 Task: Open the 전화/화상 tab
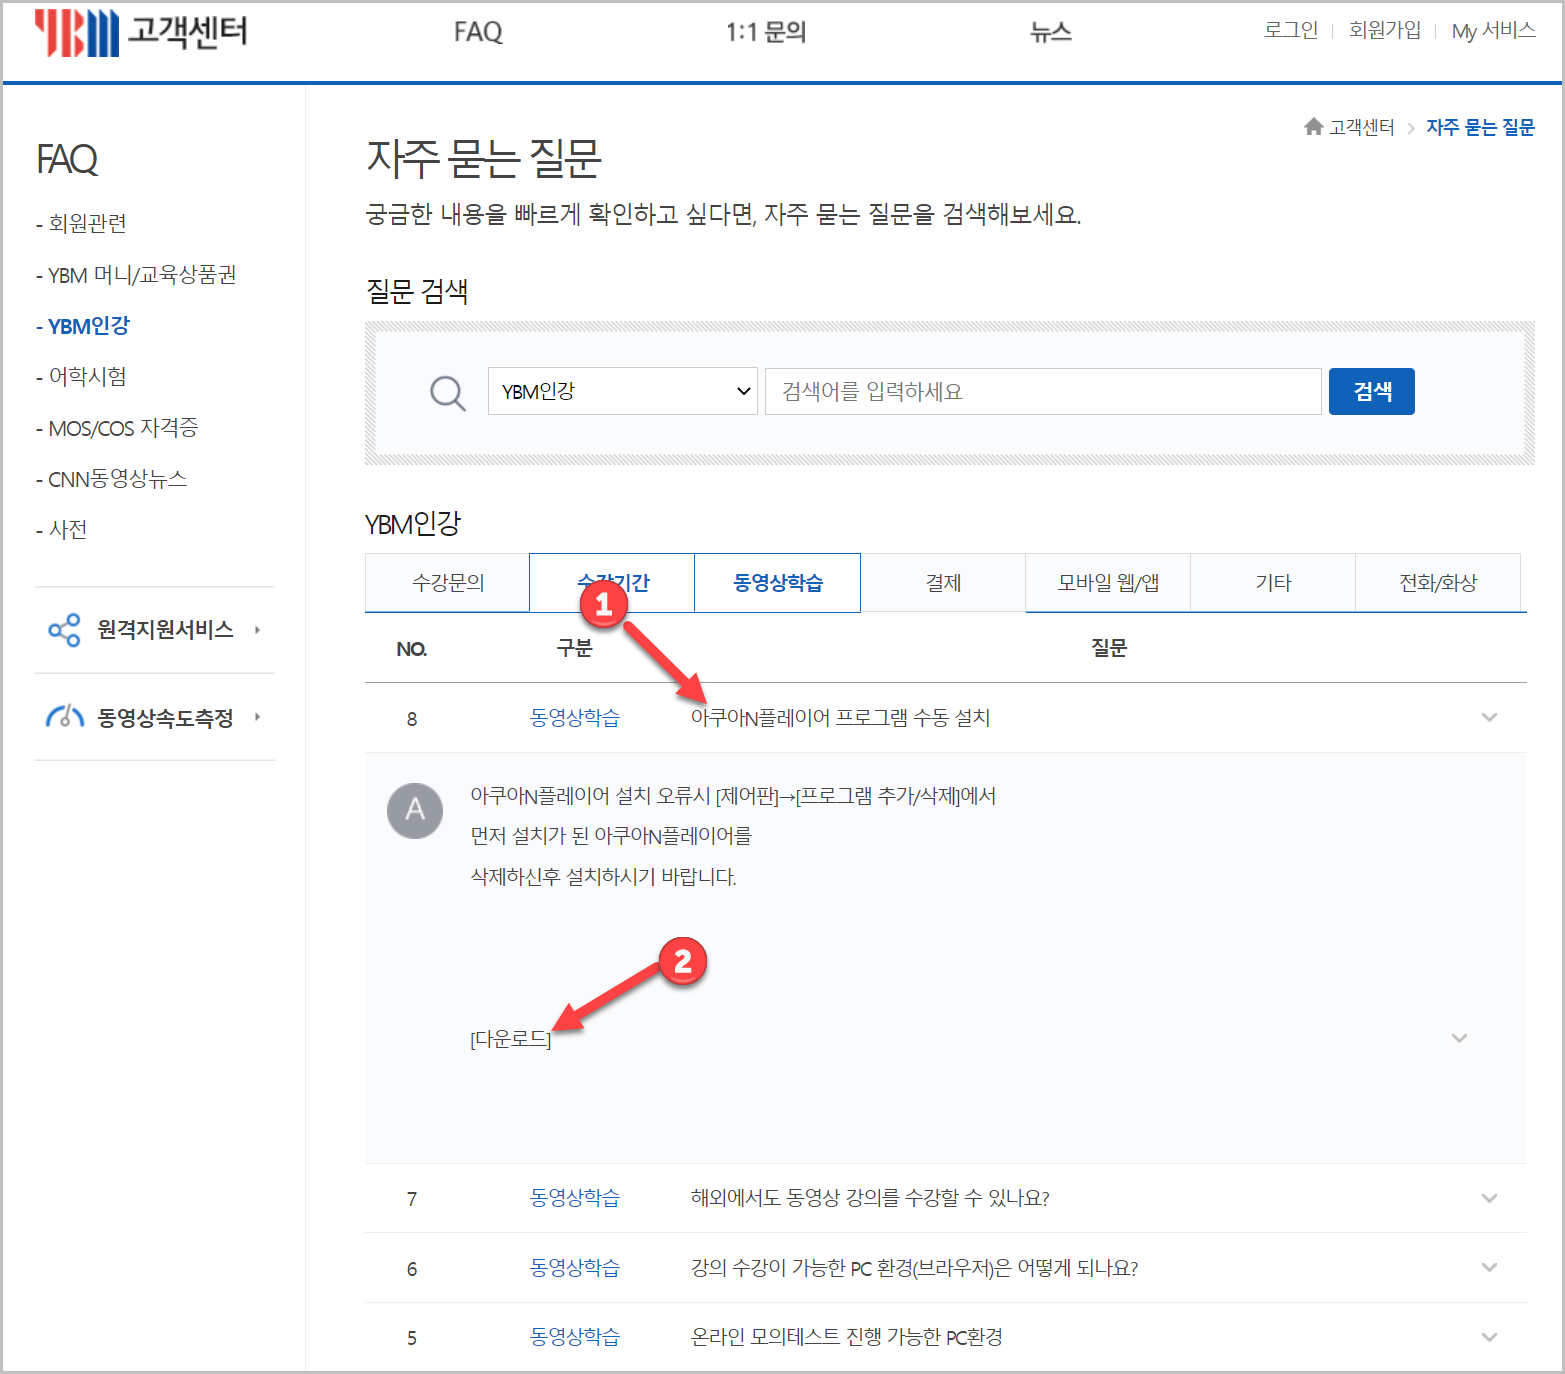click(x=1438, y=582)
